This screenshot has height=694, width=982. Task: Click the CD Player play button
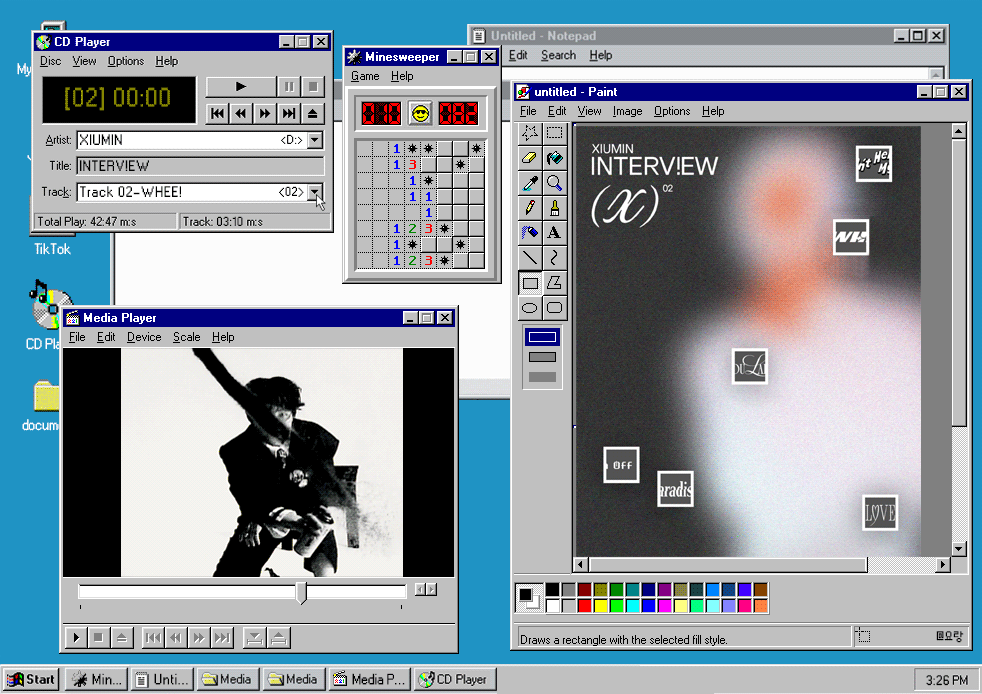(x=240, y=86)
